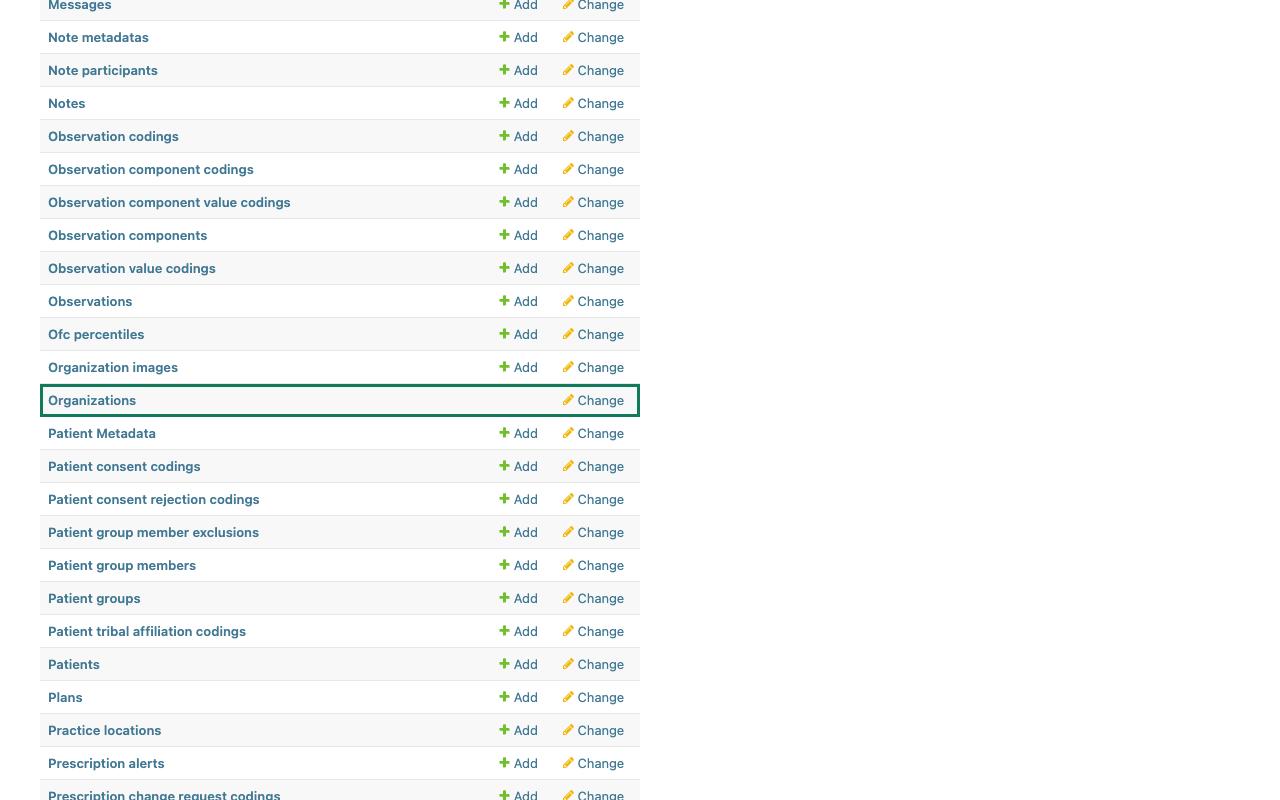
Task: Change Patient Metadata entries
Action: click(593, 433)
